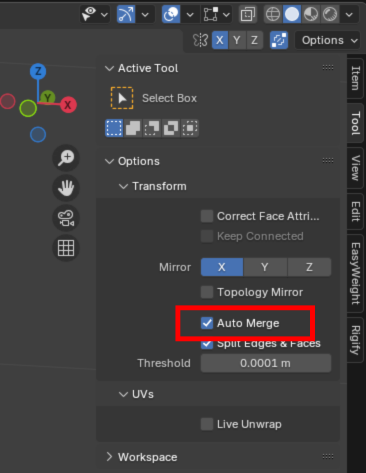Open the Rigify sidebar tab
This screenshot has height=473, width=366.
coord(356,340)
